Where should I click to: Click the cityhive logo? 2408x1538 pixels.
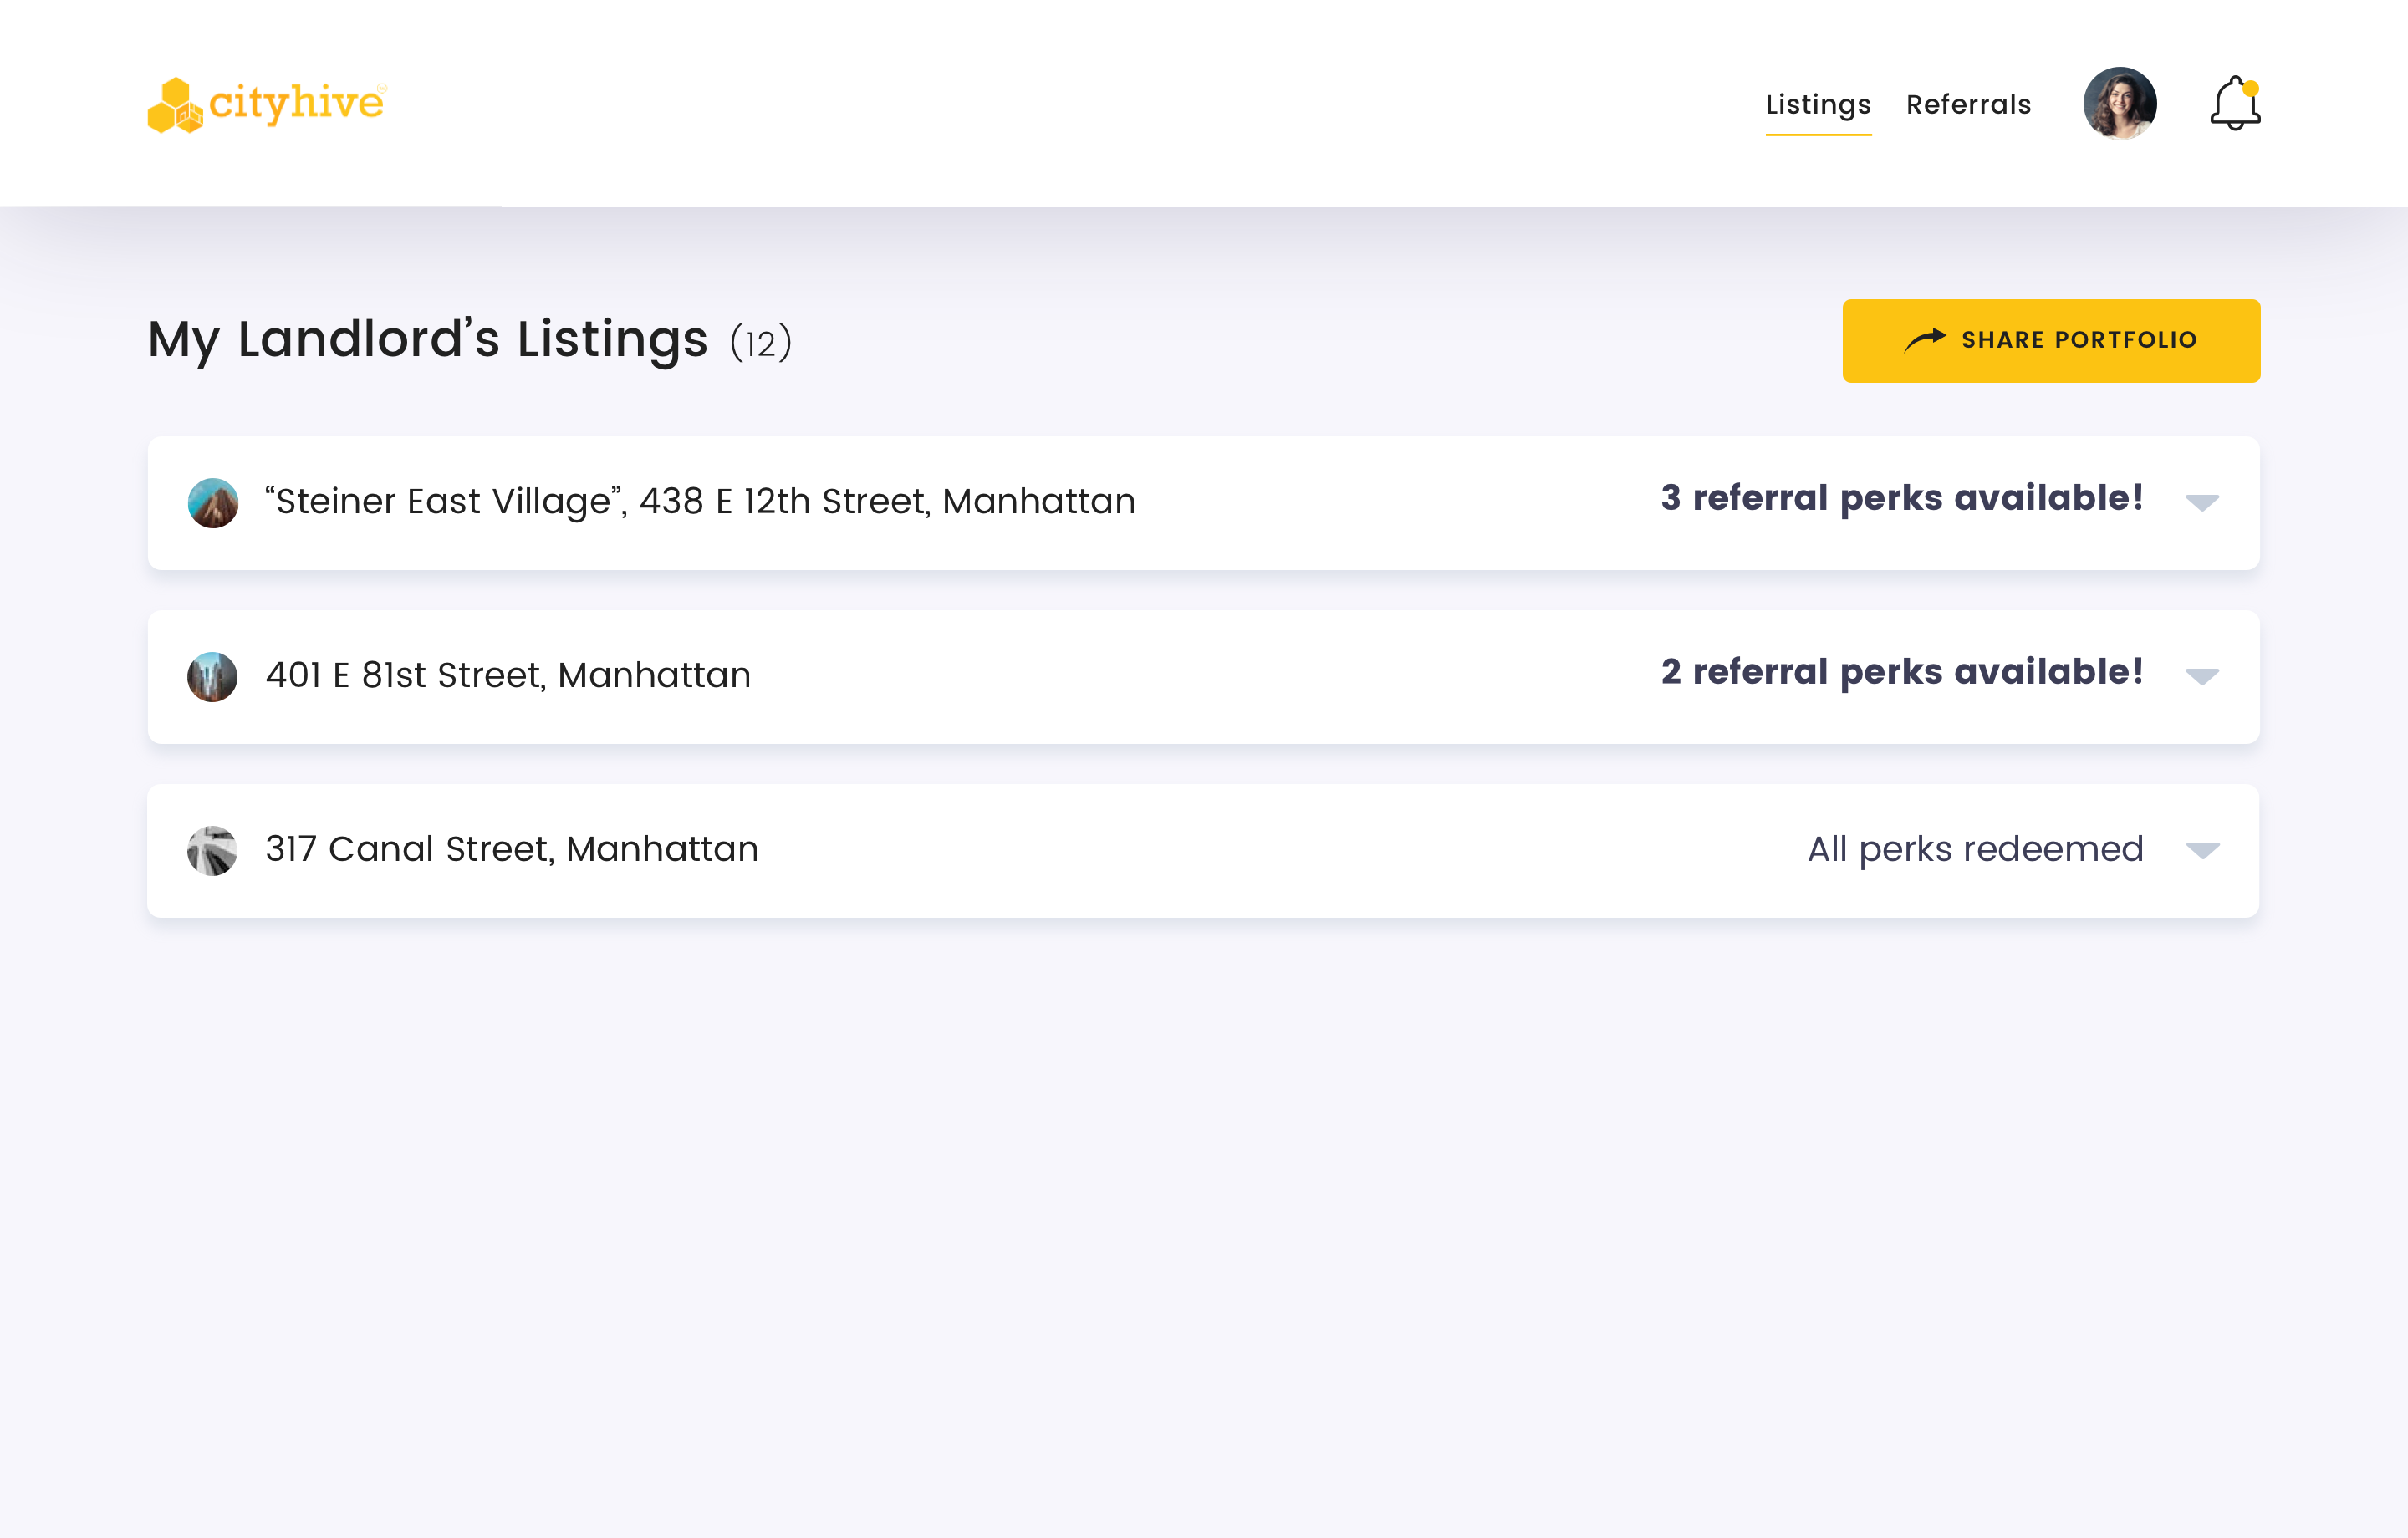[x=266, y=104]
